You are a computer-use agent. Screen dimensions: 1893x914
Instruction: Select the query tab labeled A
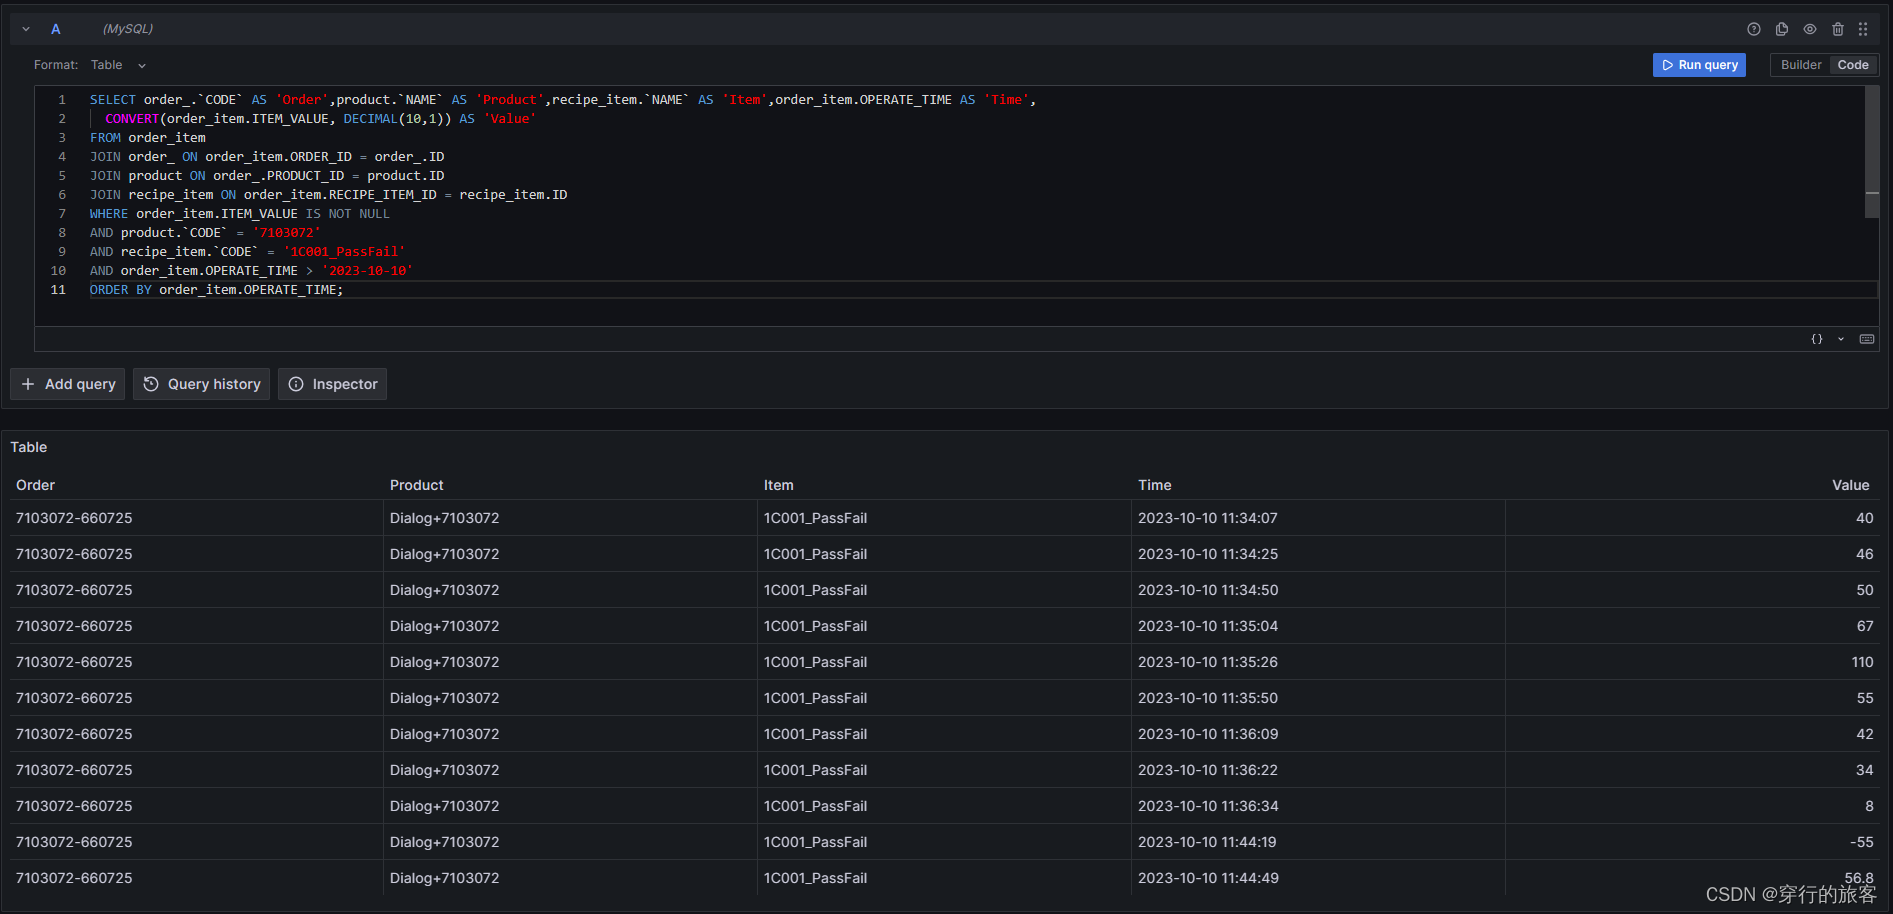(56, 29)
